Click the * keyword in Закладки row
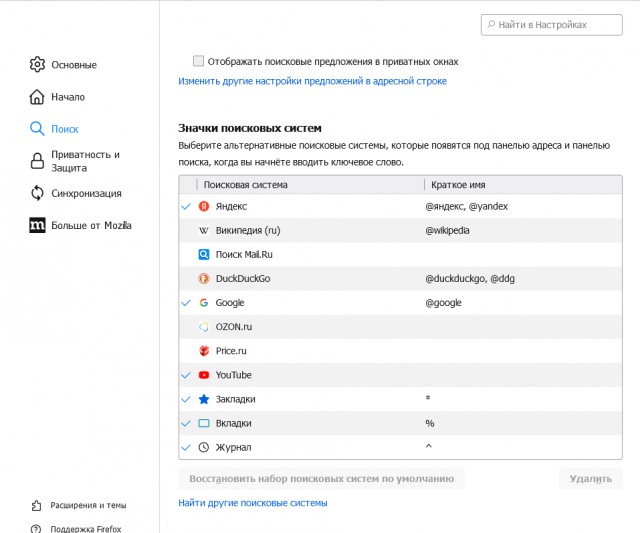 428,398
